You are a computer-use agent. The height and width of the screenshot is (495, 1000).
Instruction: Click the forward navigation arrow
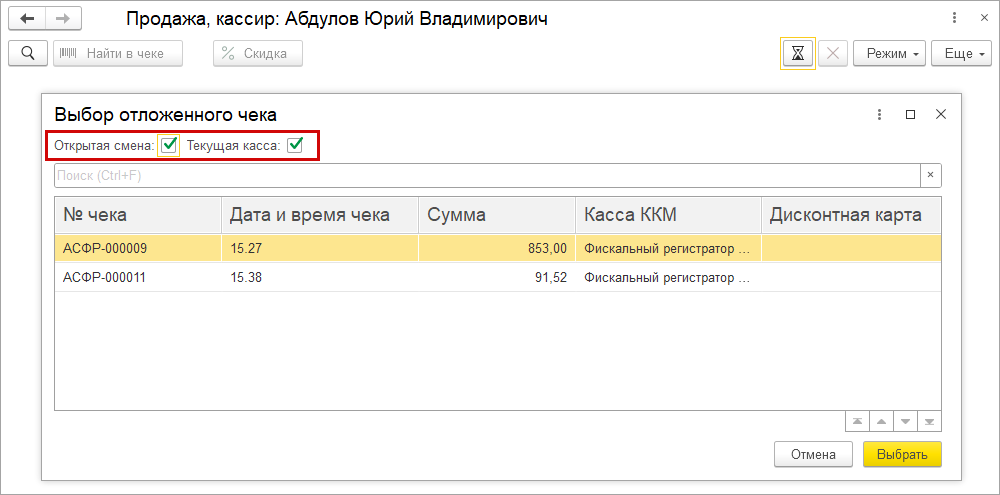(x=62, y=19)
